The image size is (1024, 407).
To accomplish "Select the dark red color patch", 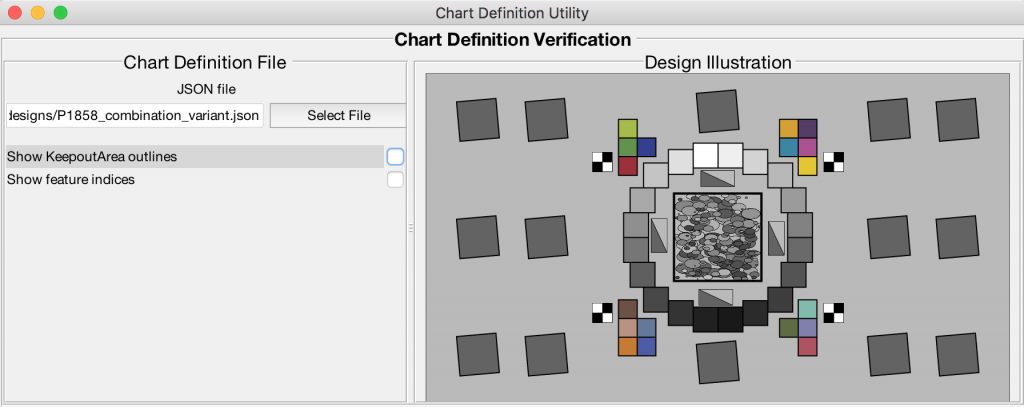I will [628, 166].
